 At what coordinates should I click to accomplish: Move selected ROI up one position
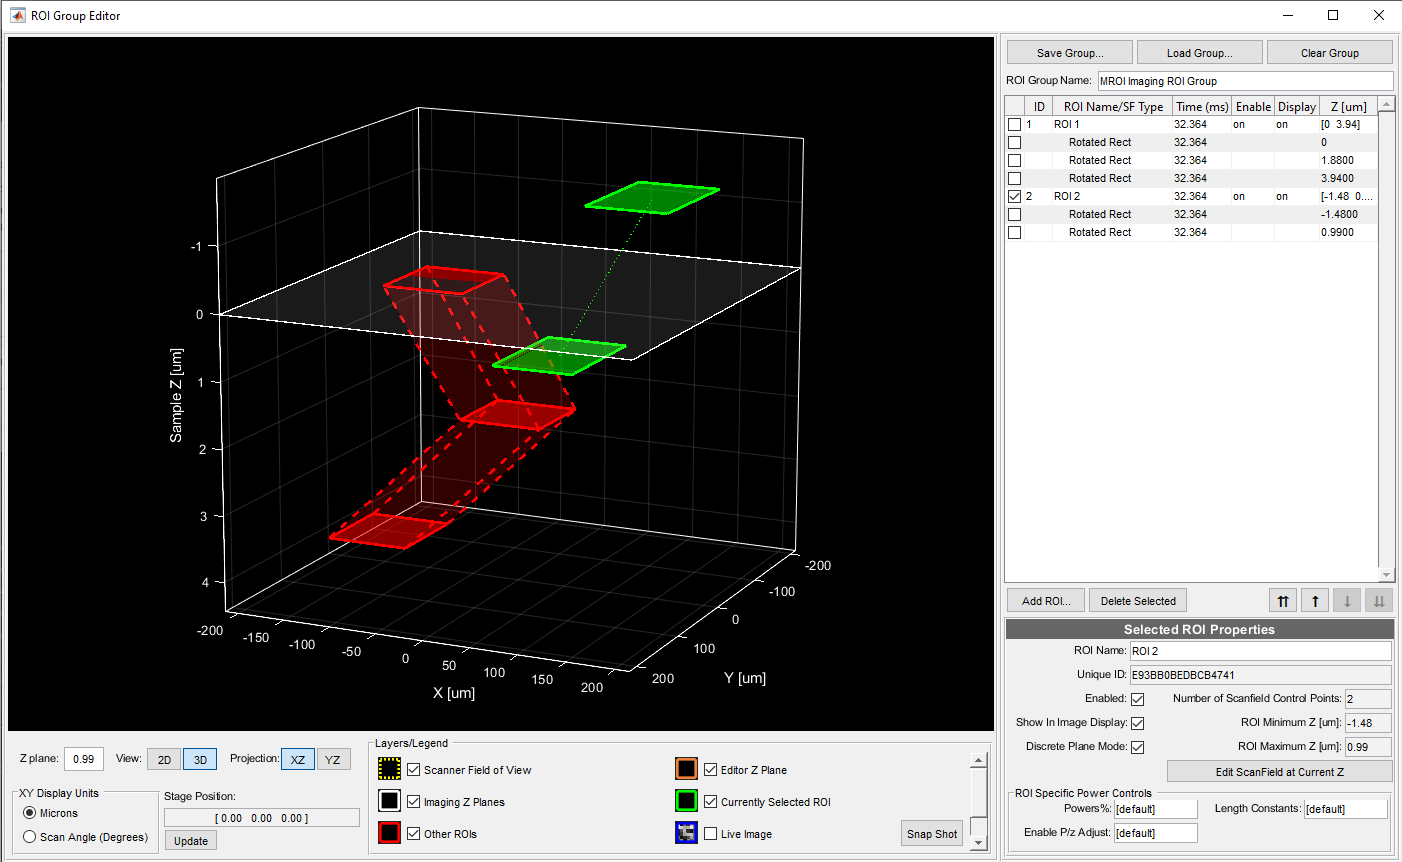pos(1315,600)
